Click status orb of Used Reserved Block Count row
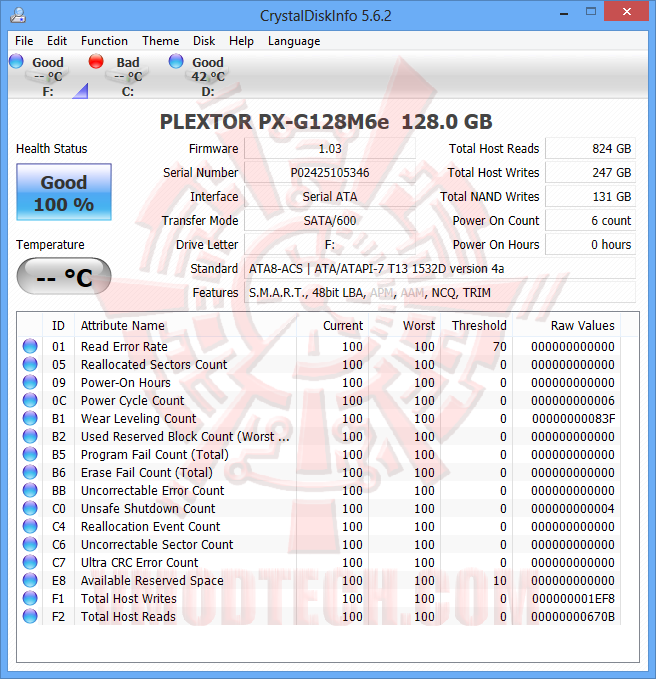Screen dimensions: 656x679 pyautogui.click(x=30, y=436)
